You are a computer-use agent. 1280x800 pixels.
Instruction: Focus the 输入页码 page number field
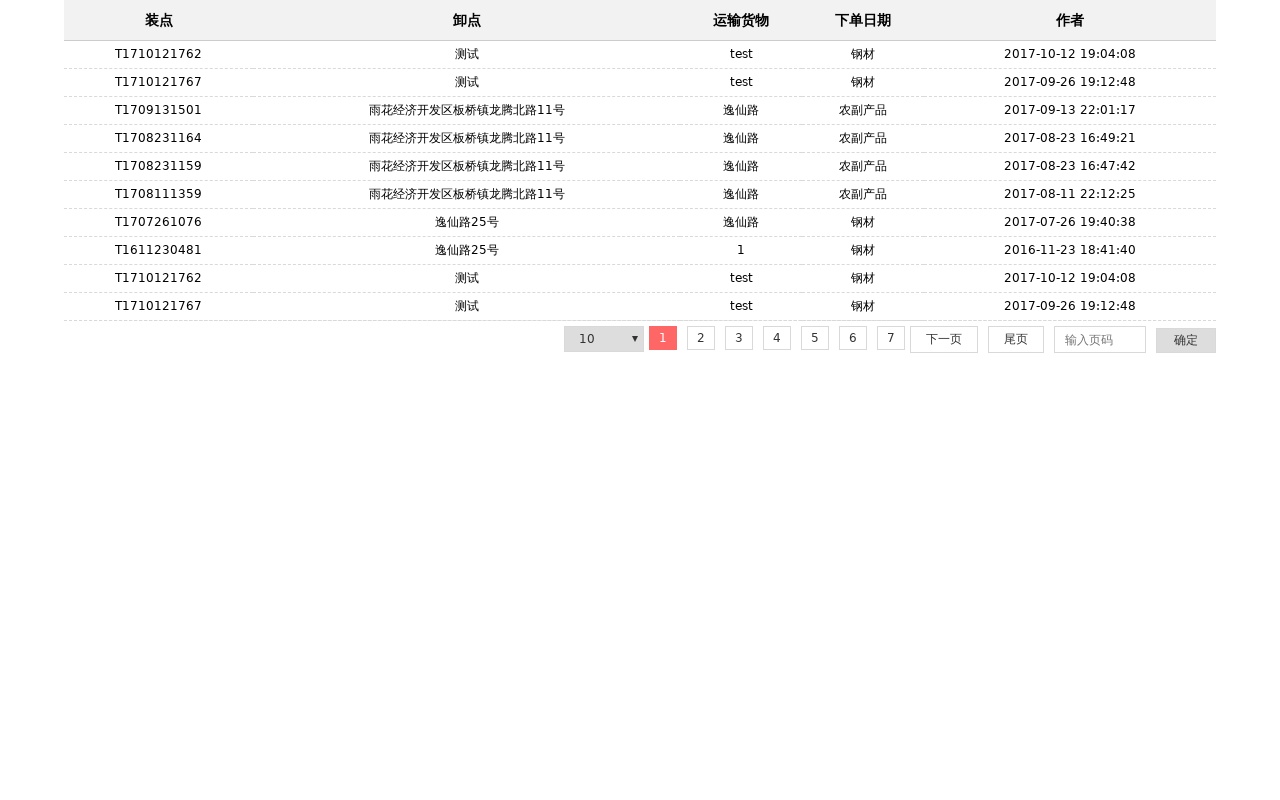[1100, 339]
